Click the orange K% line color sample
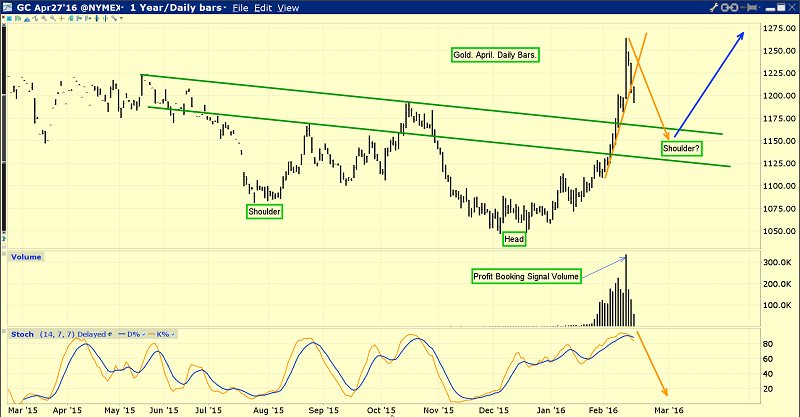800x417 pixels. 151,334
